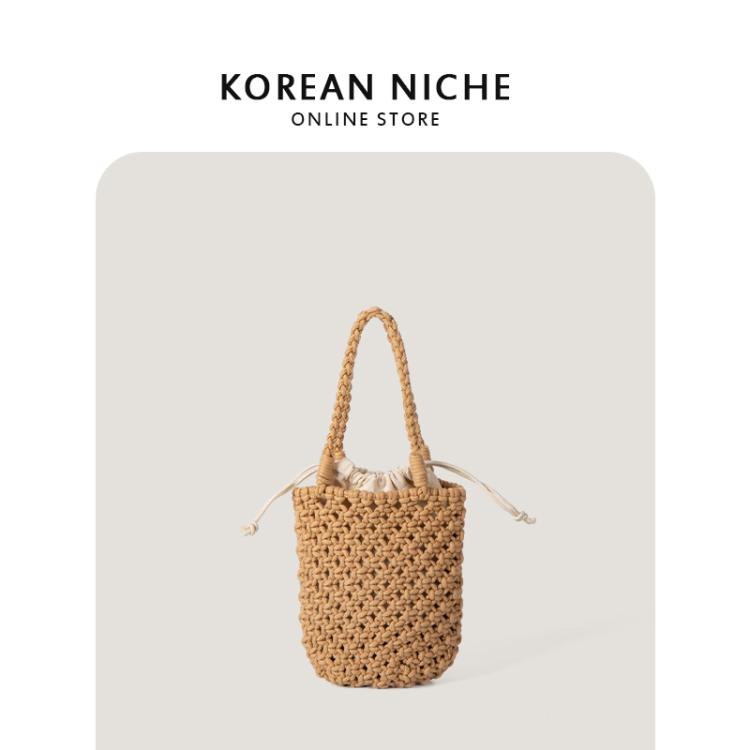
Task: Click the woven rim of the bag
Action: coord(379,494)
